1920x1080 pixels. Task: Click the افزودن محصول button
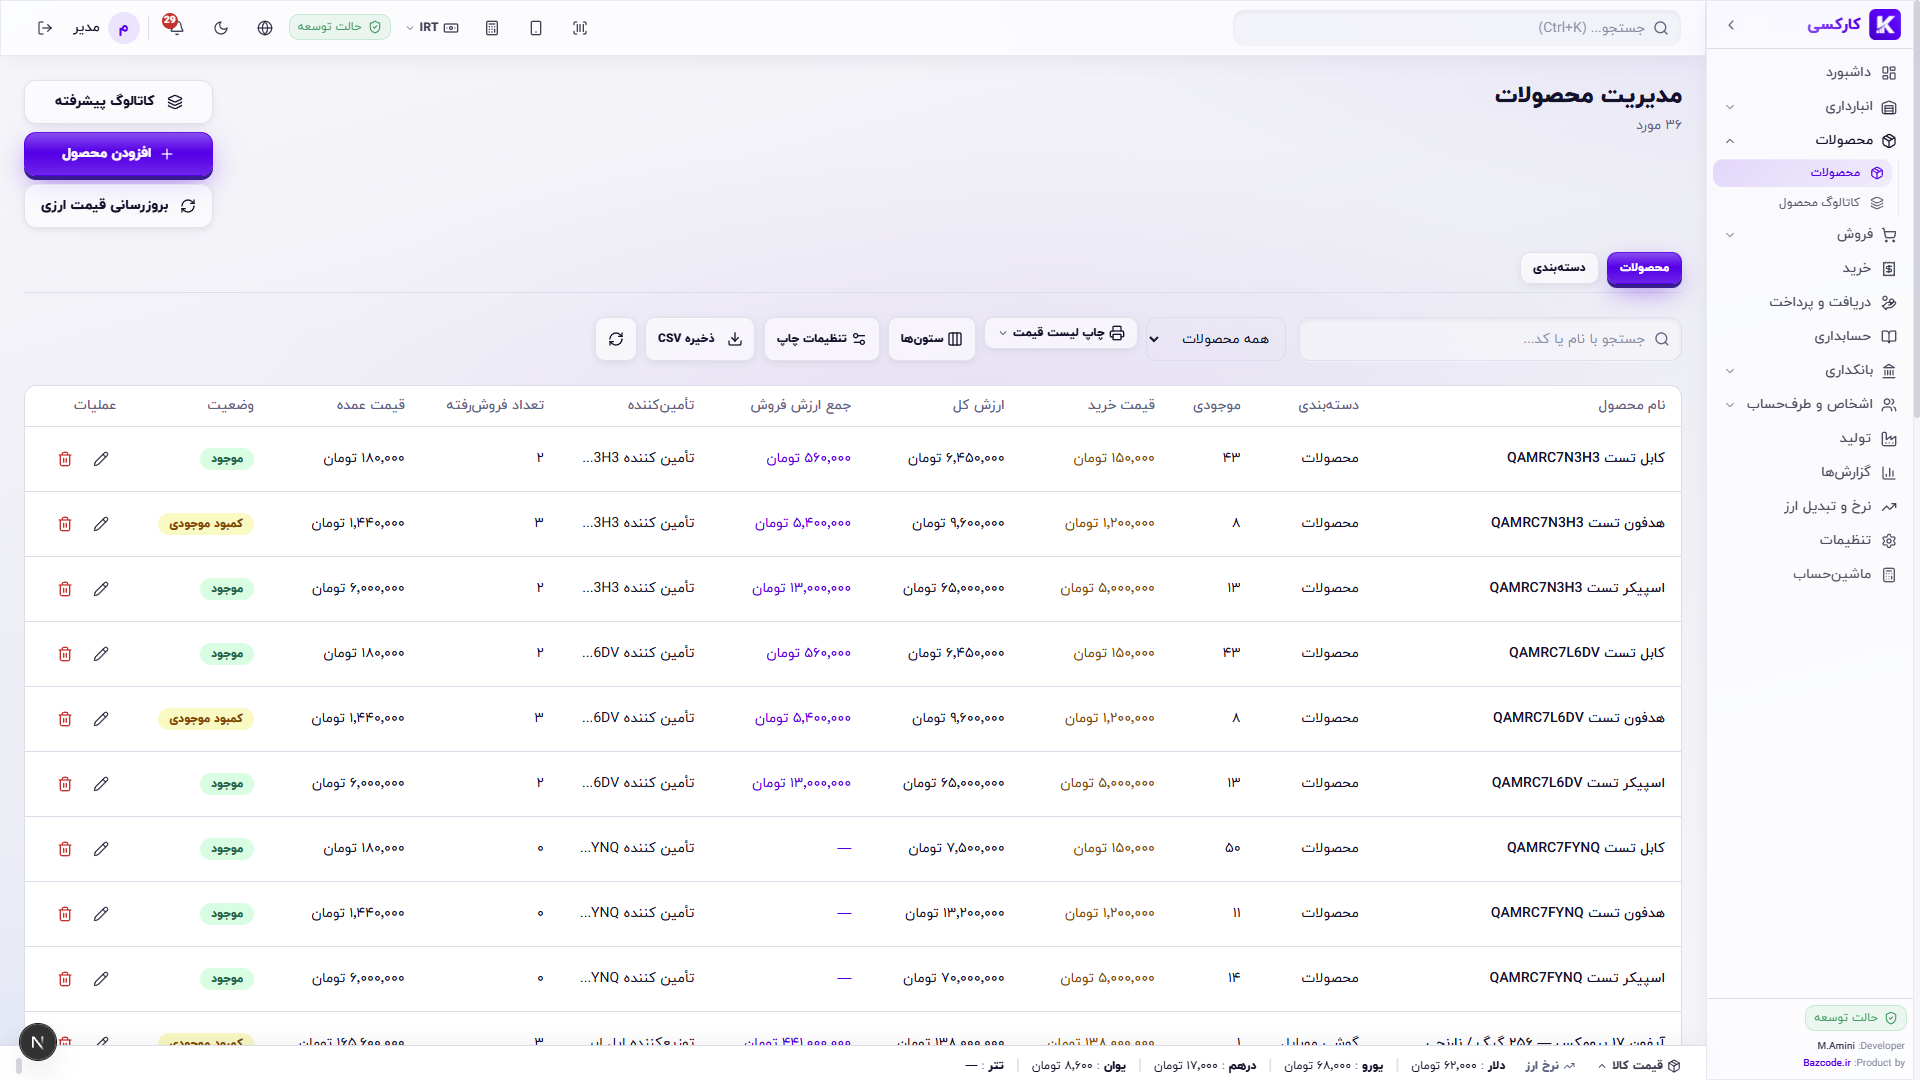point(118,154)
